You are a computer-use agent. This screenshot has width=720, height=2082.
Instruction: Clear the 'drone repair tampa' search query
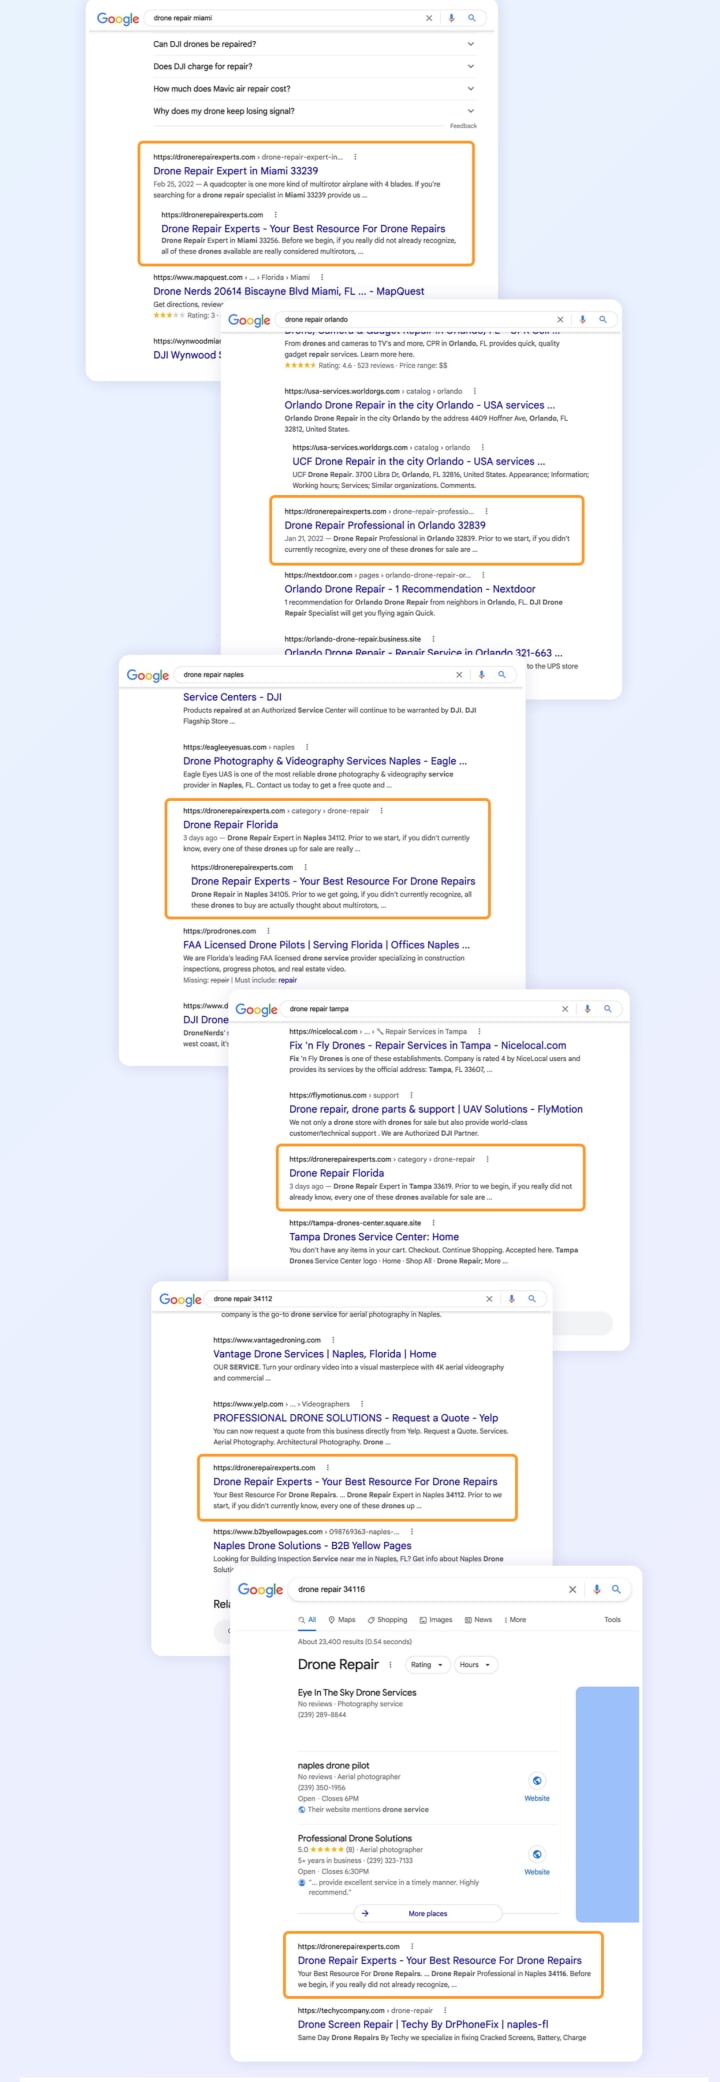point(565,1009)
